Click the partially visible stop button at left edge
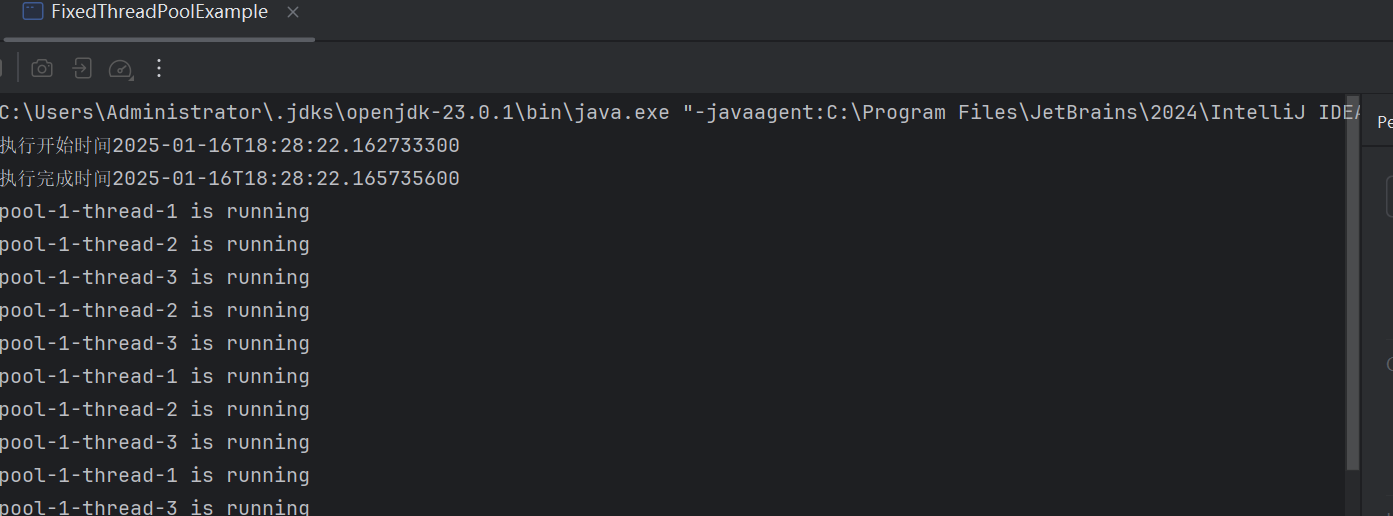 [x=1, y=68]
